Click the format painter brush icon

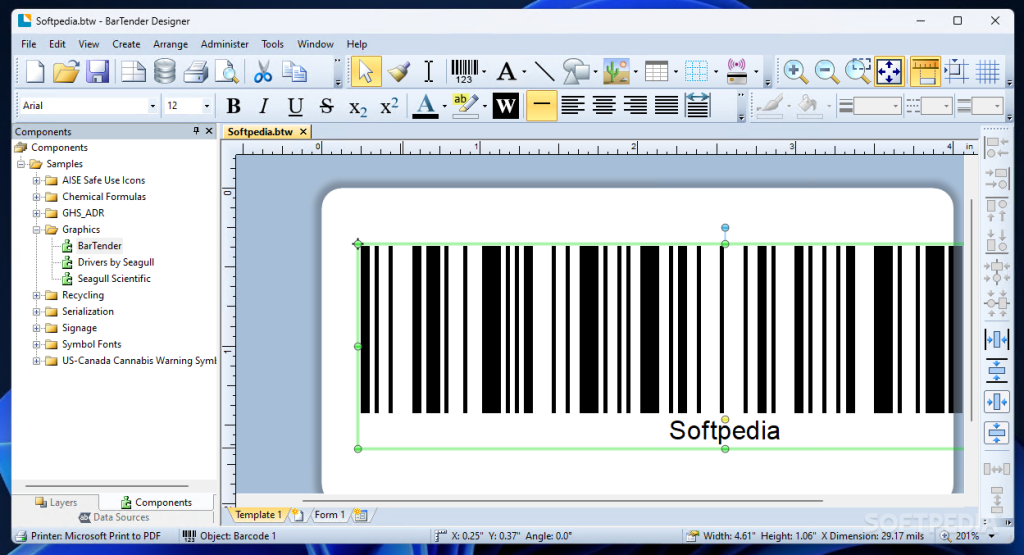398,71
